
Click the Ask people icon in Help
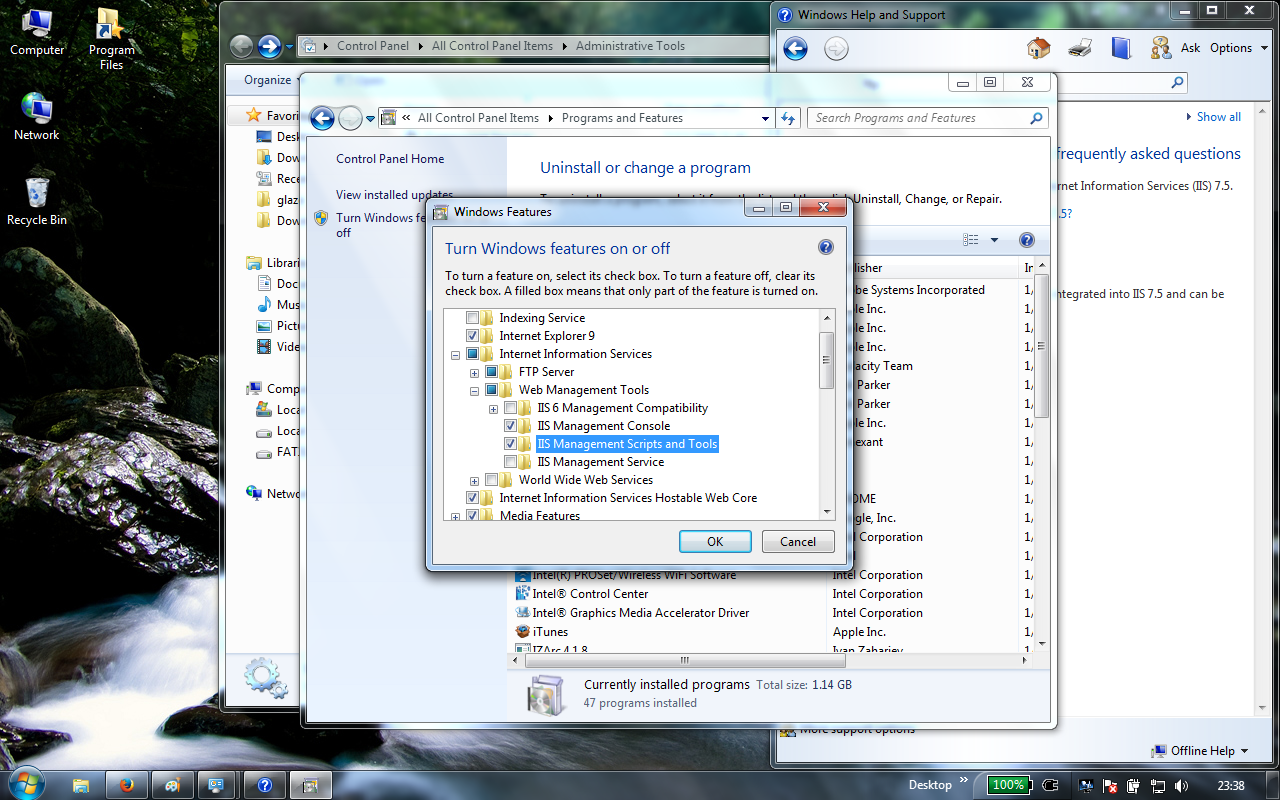pyautogui.click(x=1161, y=47)
